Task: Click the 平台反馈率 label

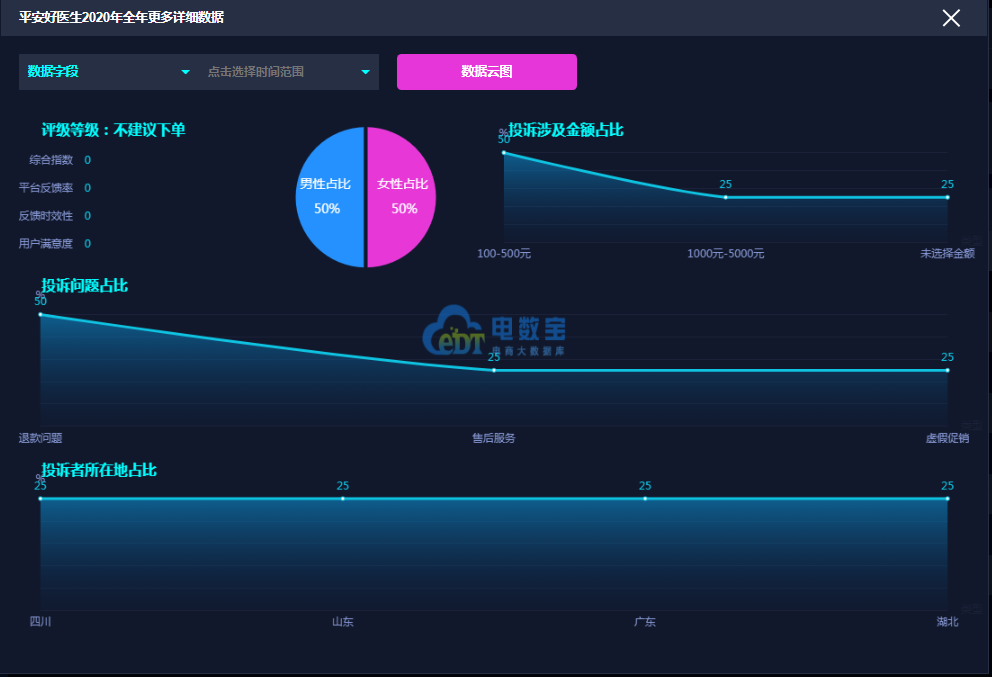Action: click(x=46, y=188)
